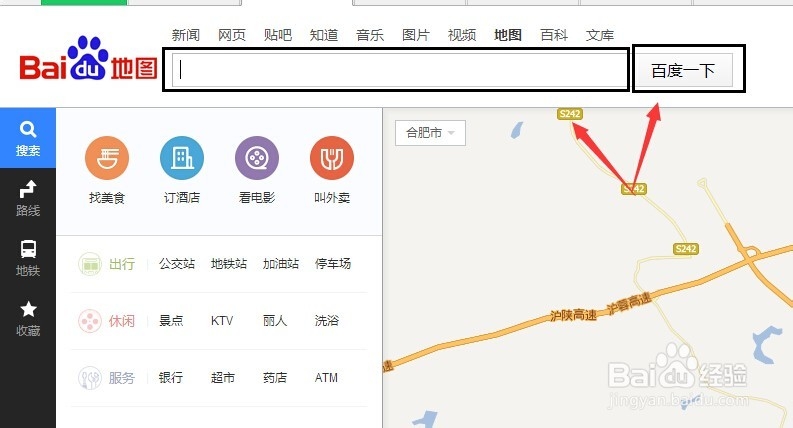This screenshot has width=793, height=428.
Task: Switch to the 音乐 tab
Action: click(370, 35)
